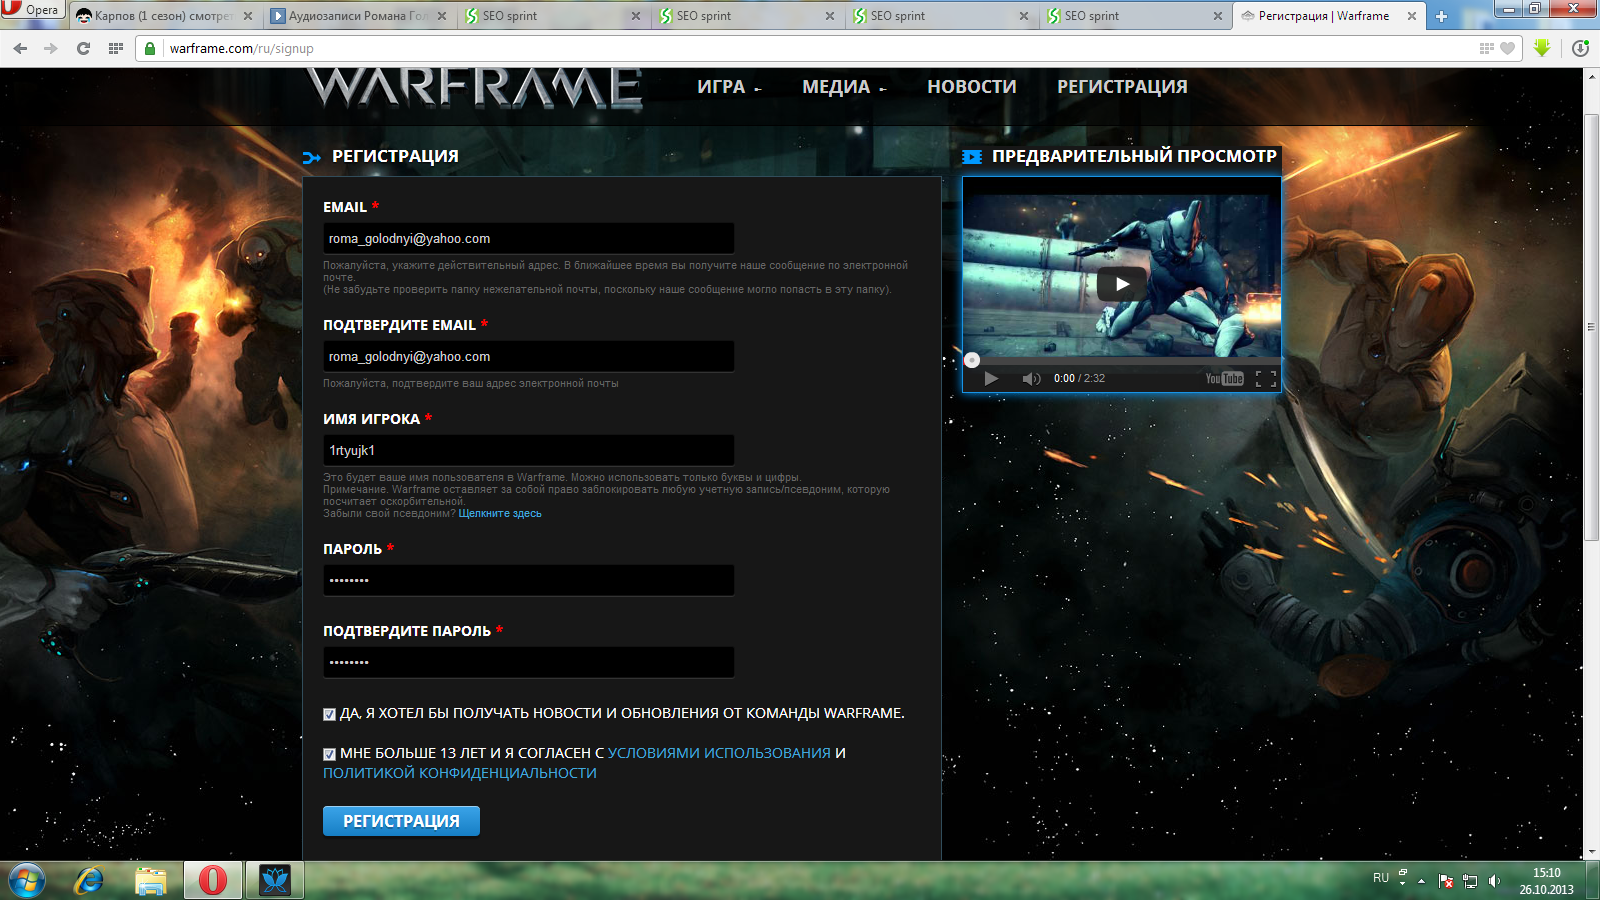Click the Щелкните здесь forgotten nickname link
The height and width of the screenshot is (900, 1600).
pos(500,514)
